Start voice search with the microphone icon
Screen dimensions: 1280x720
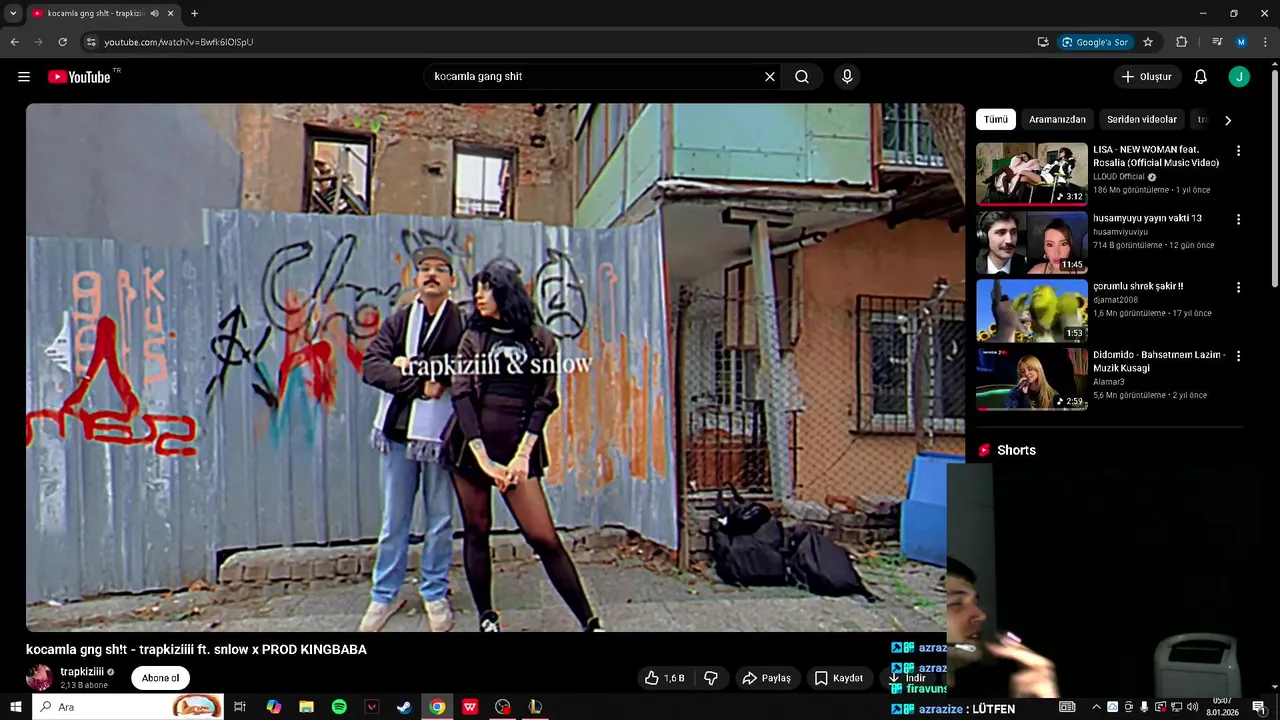click(847, 77)
